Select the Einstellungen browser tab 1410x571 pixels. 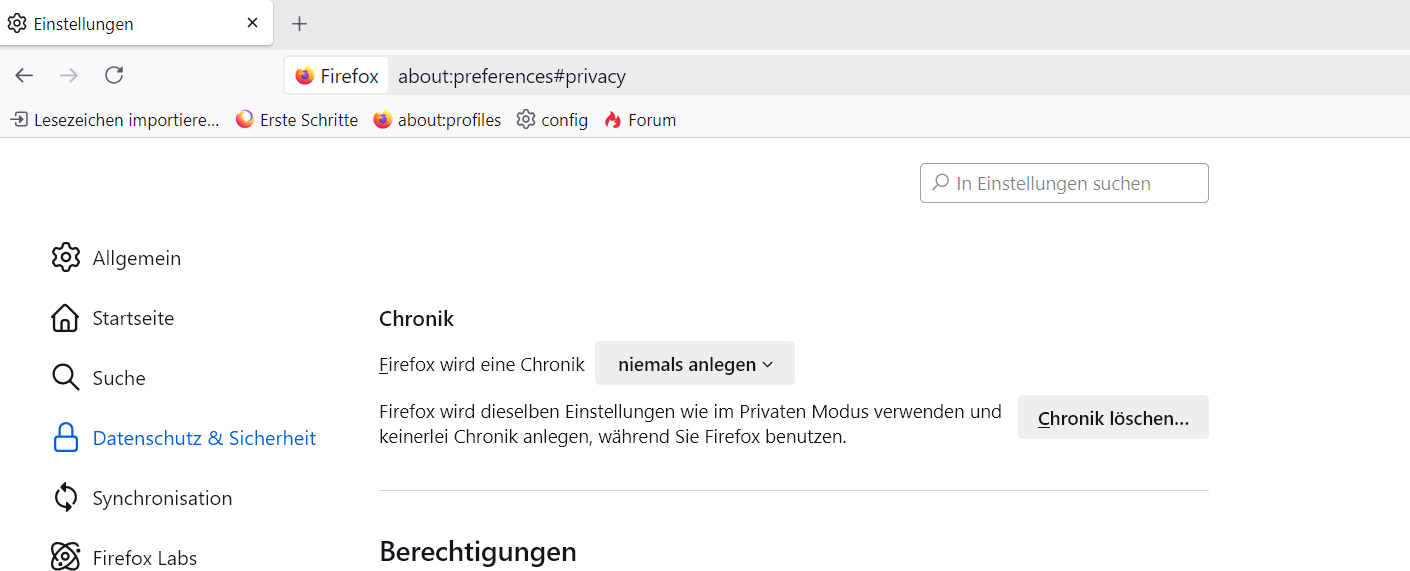click(x=120, y=23)
